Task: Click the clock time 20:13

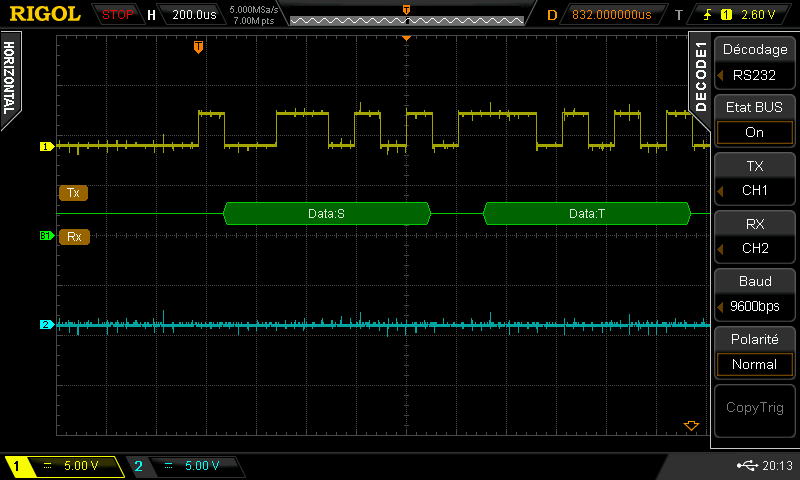Action: [778, 466]
